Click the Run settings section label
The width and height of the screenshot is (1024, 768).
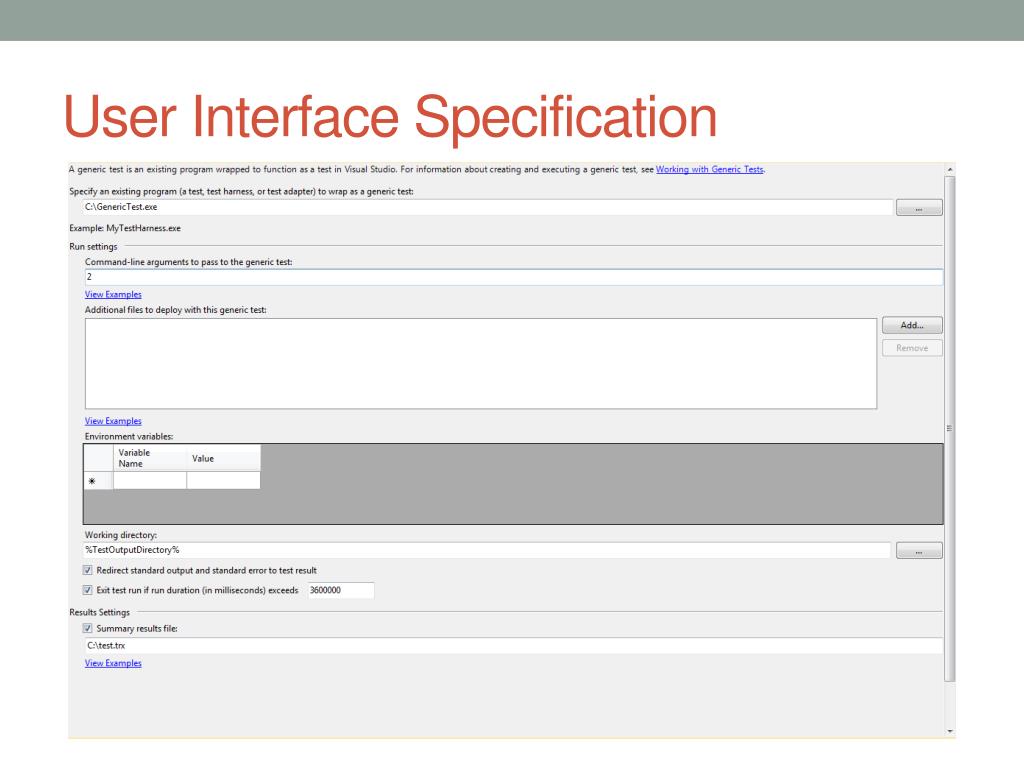[x=93, y=246]
